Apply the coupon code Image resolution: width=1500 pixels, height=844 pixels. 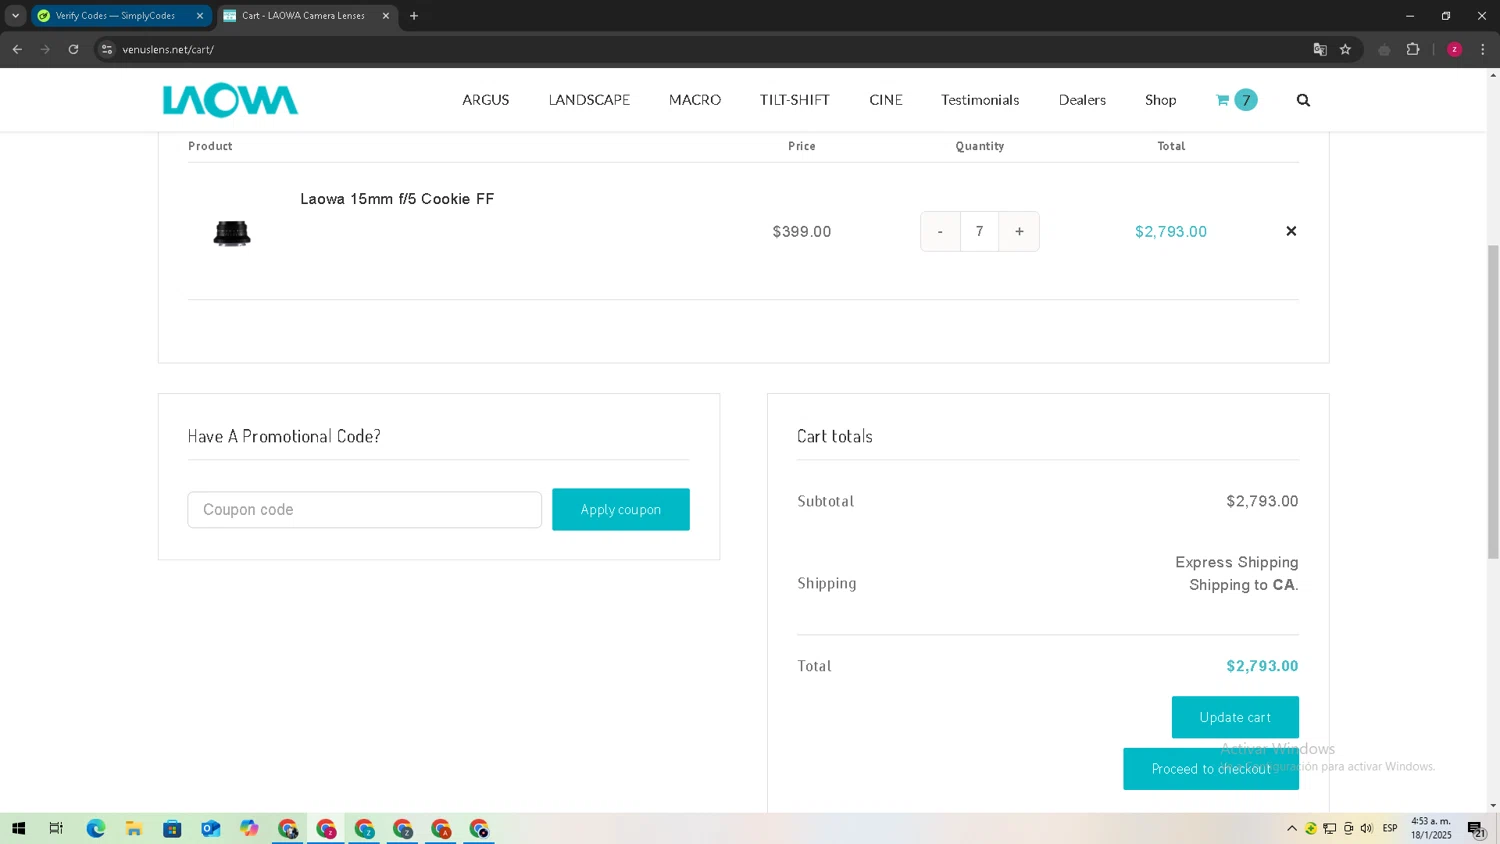point(621,510)
